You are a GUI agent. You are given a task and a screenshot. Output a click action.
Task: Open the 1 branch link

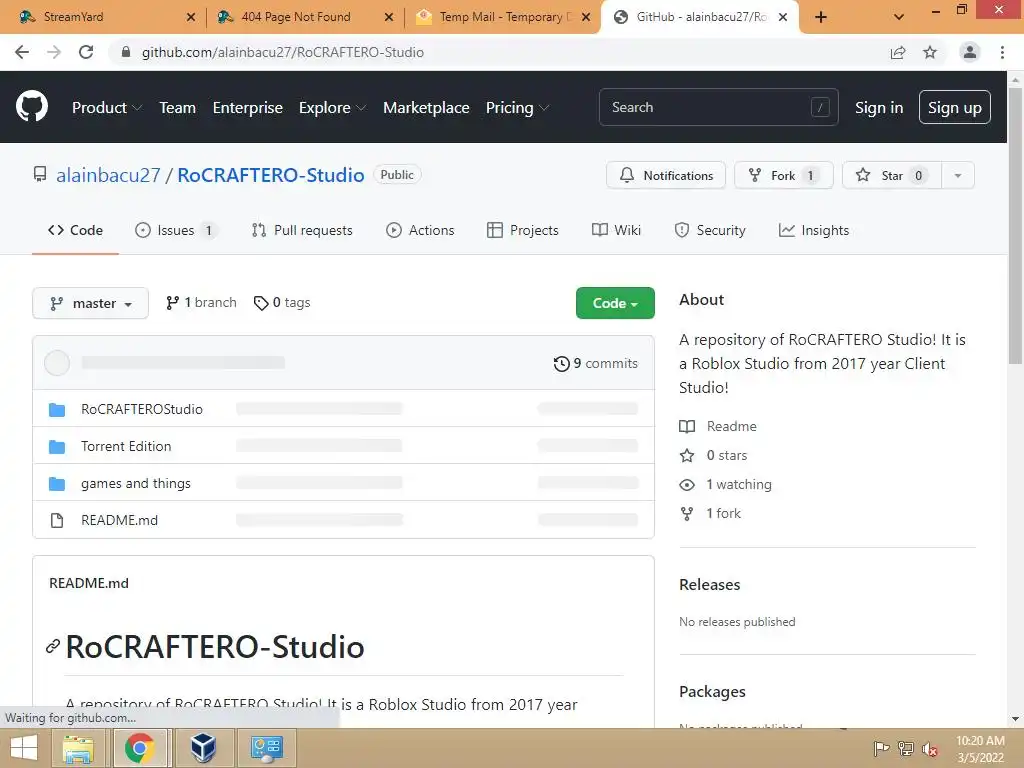[201, 303]
